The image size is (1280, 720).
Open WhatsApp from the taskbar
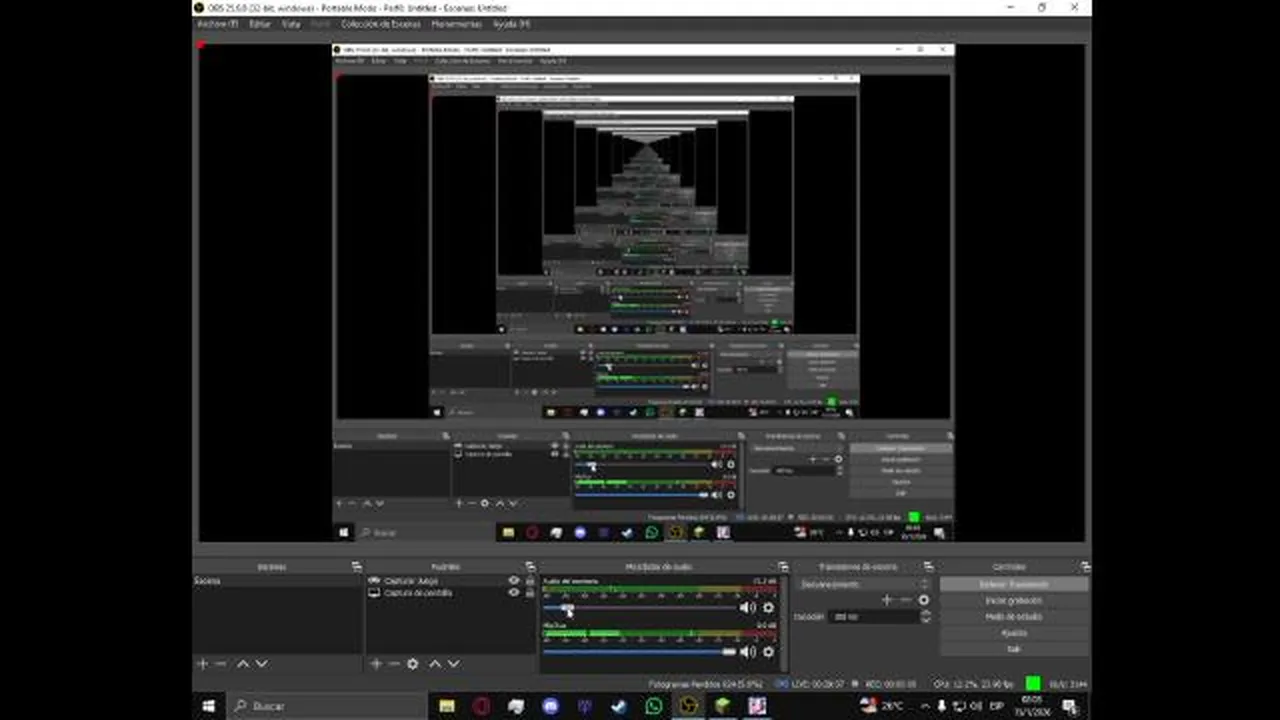[x=654, y=706]
